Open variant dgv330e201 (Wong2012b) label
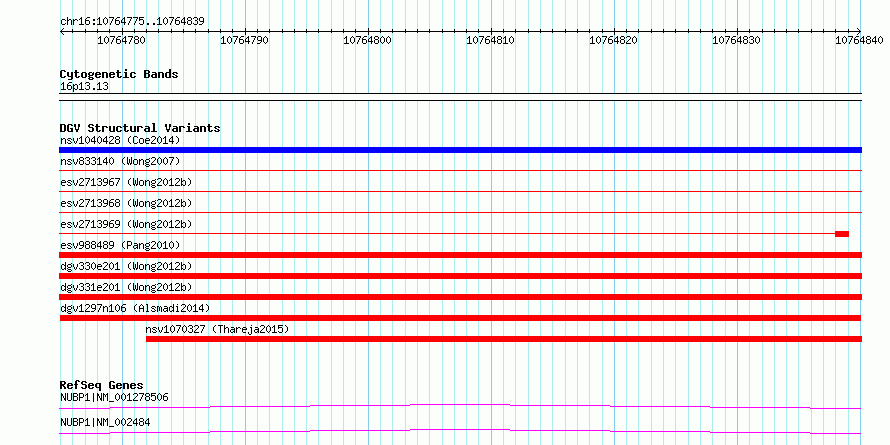Viewport: 890px width, 445px height. click(x=126, y=267)
